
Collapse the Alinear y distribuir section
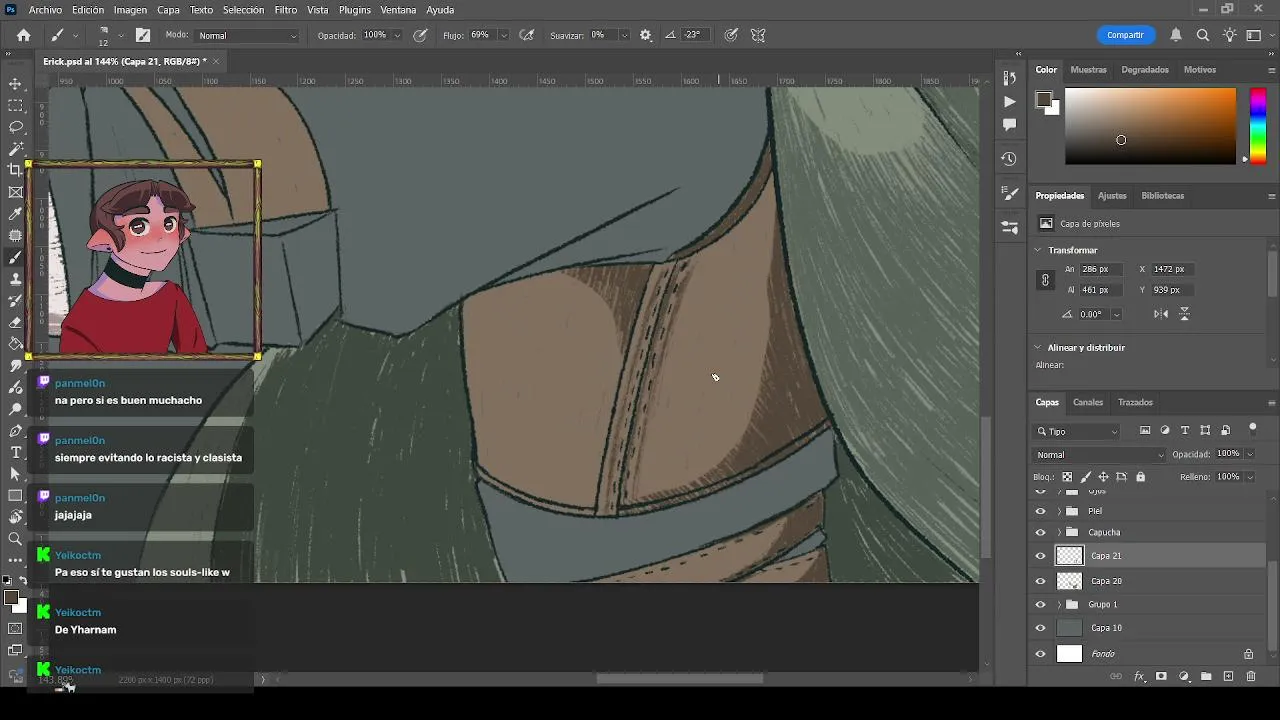[1039, 347]
